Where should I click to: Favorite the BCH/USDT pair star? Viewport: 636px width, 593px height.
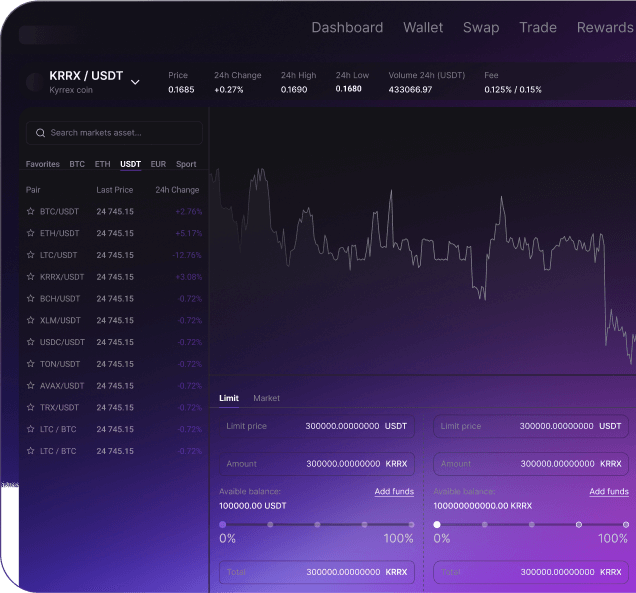[31, 299]
